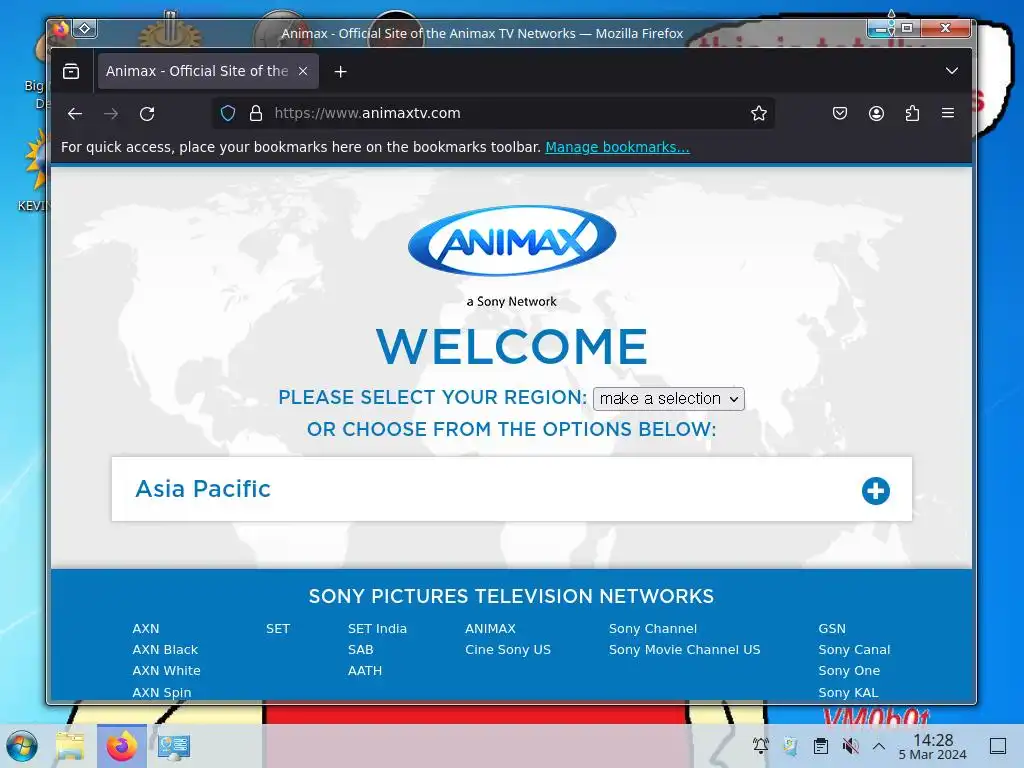Open the SET link
The height and width of the screenshot is (768, 1024).
point(278,628)
